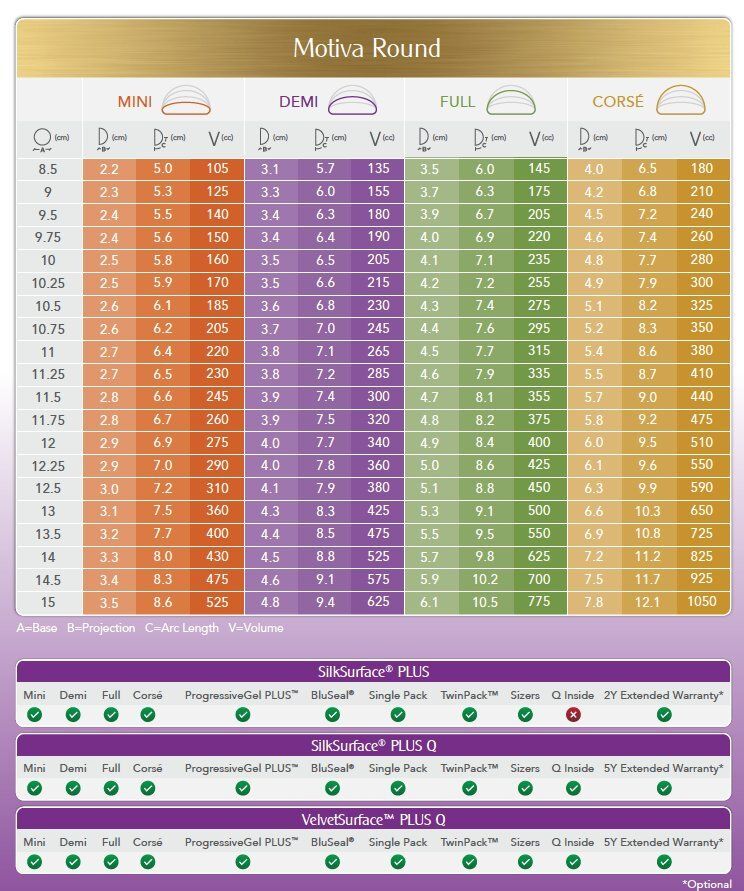Click the MINI implant profile icon
Screen dimensions: 744x891
coord(186,101)
